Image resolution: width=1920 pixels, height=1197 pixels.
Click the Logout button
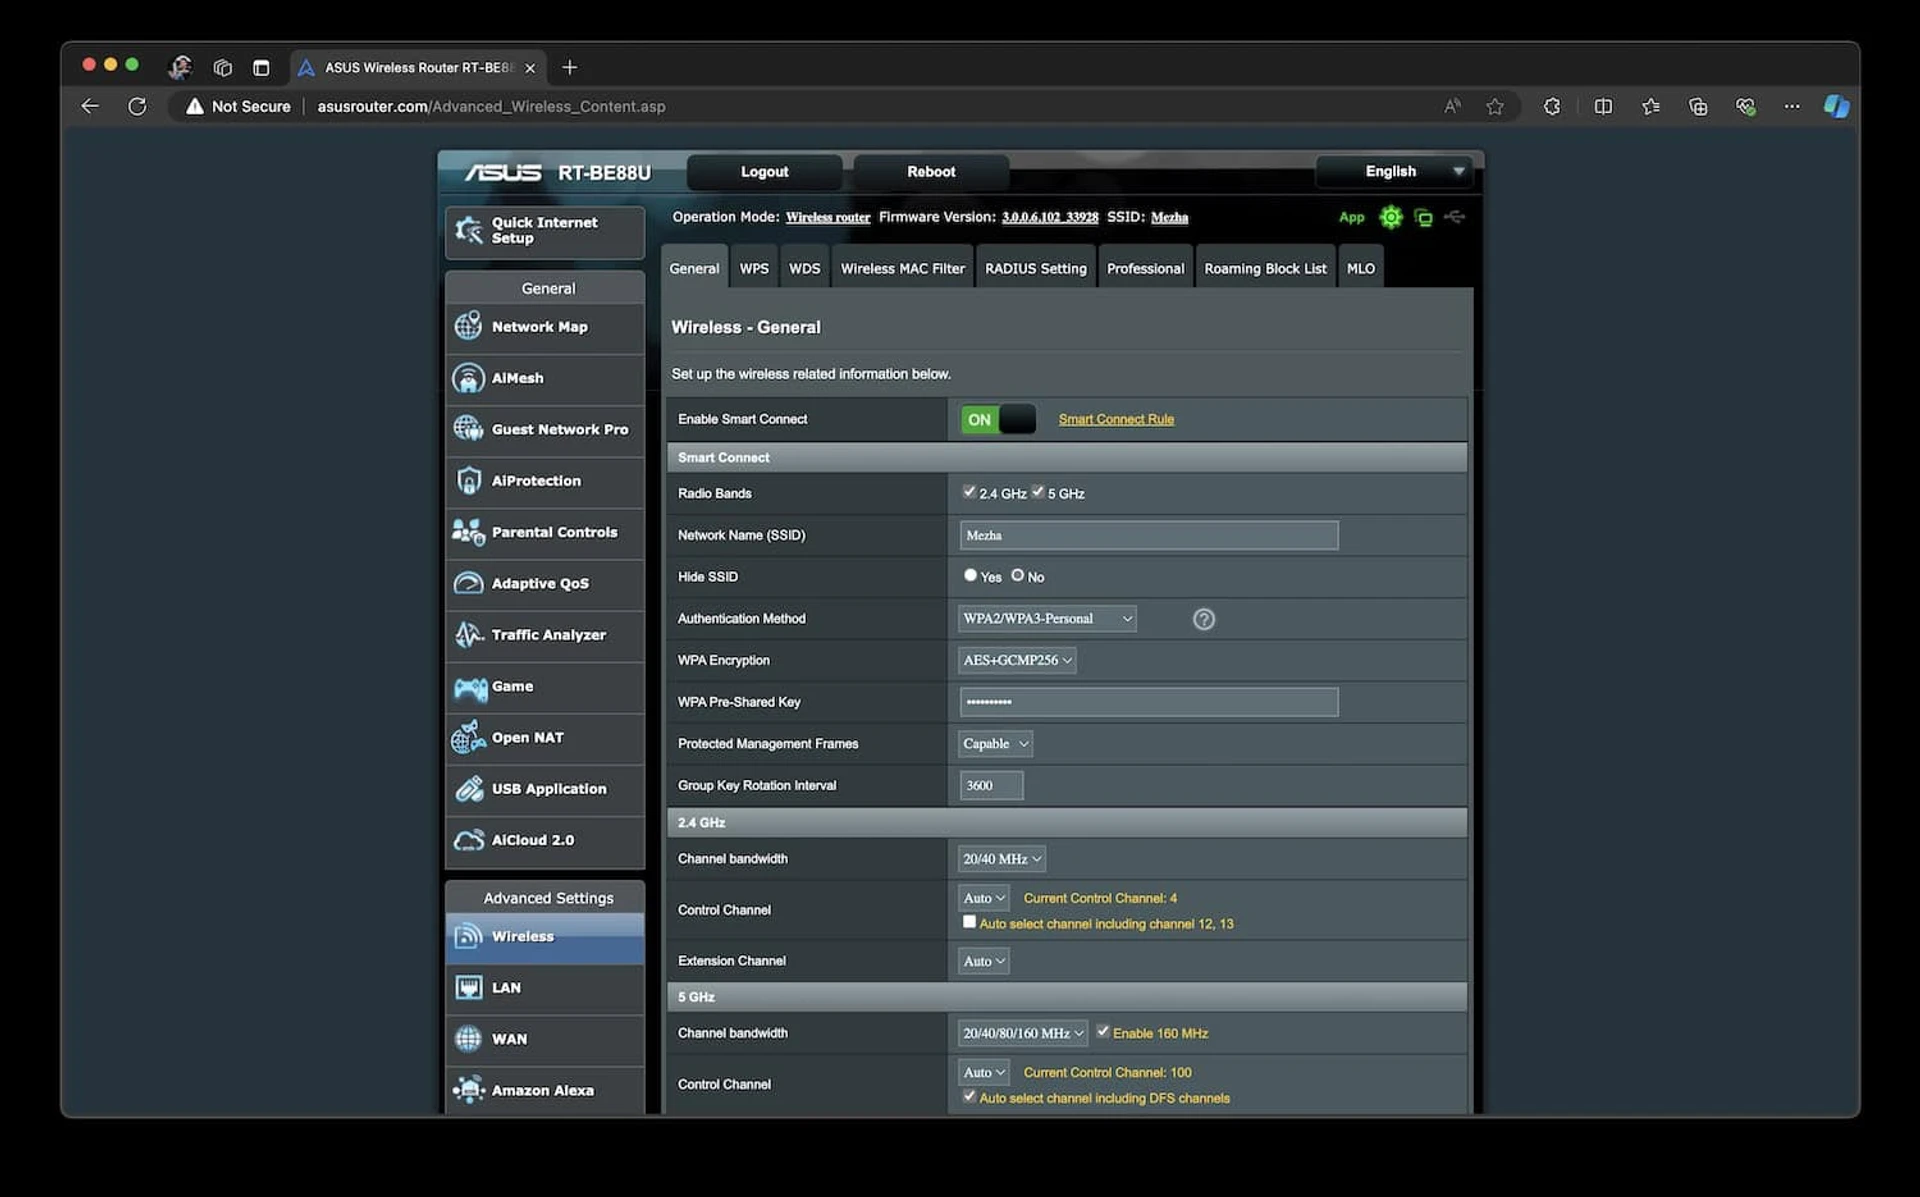[764, 172]
